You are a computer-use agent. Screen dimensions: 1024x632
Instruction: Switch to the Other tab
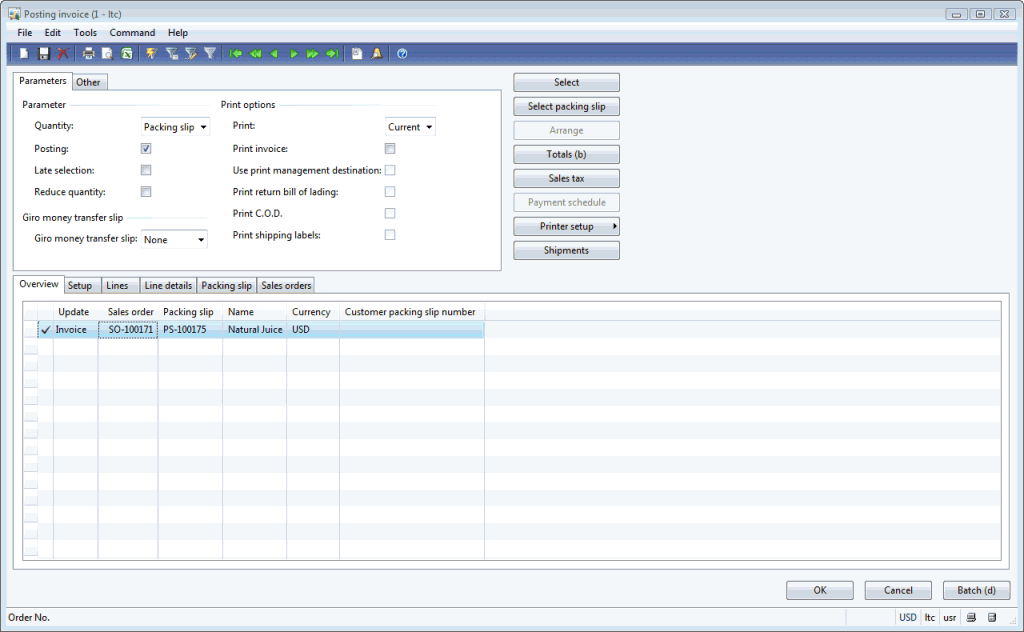pos(88,82)
